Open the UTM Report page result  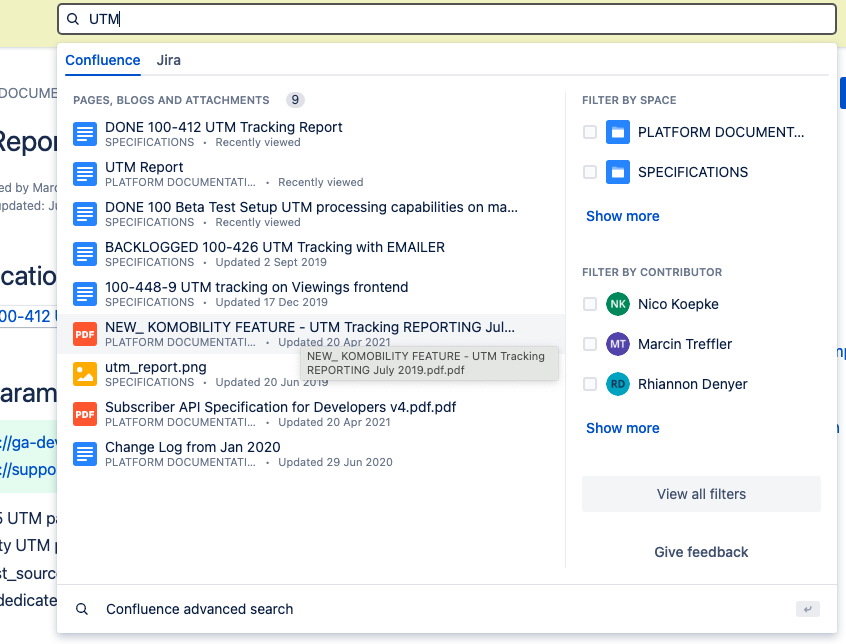(x=311, y=174)
